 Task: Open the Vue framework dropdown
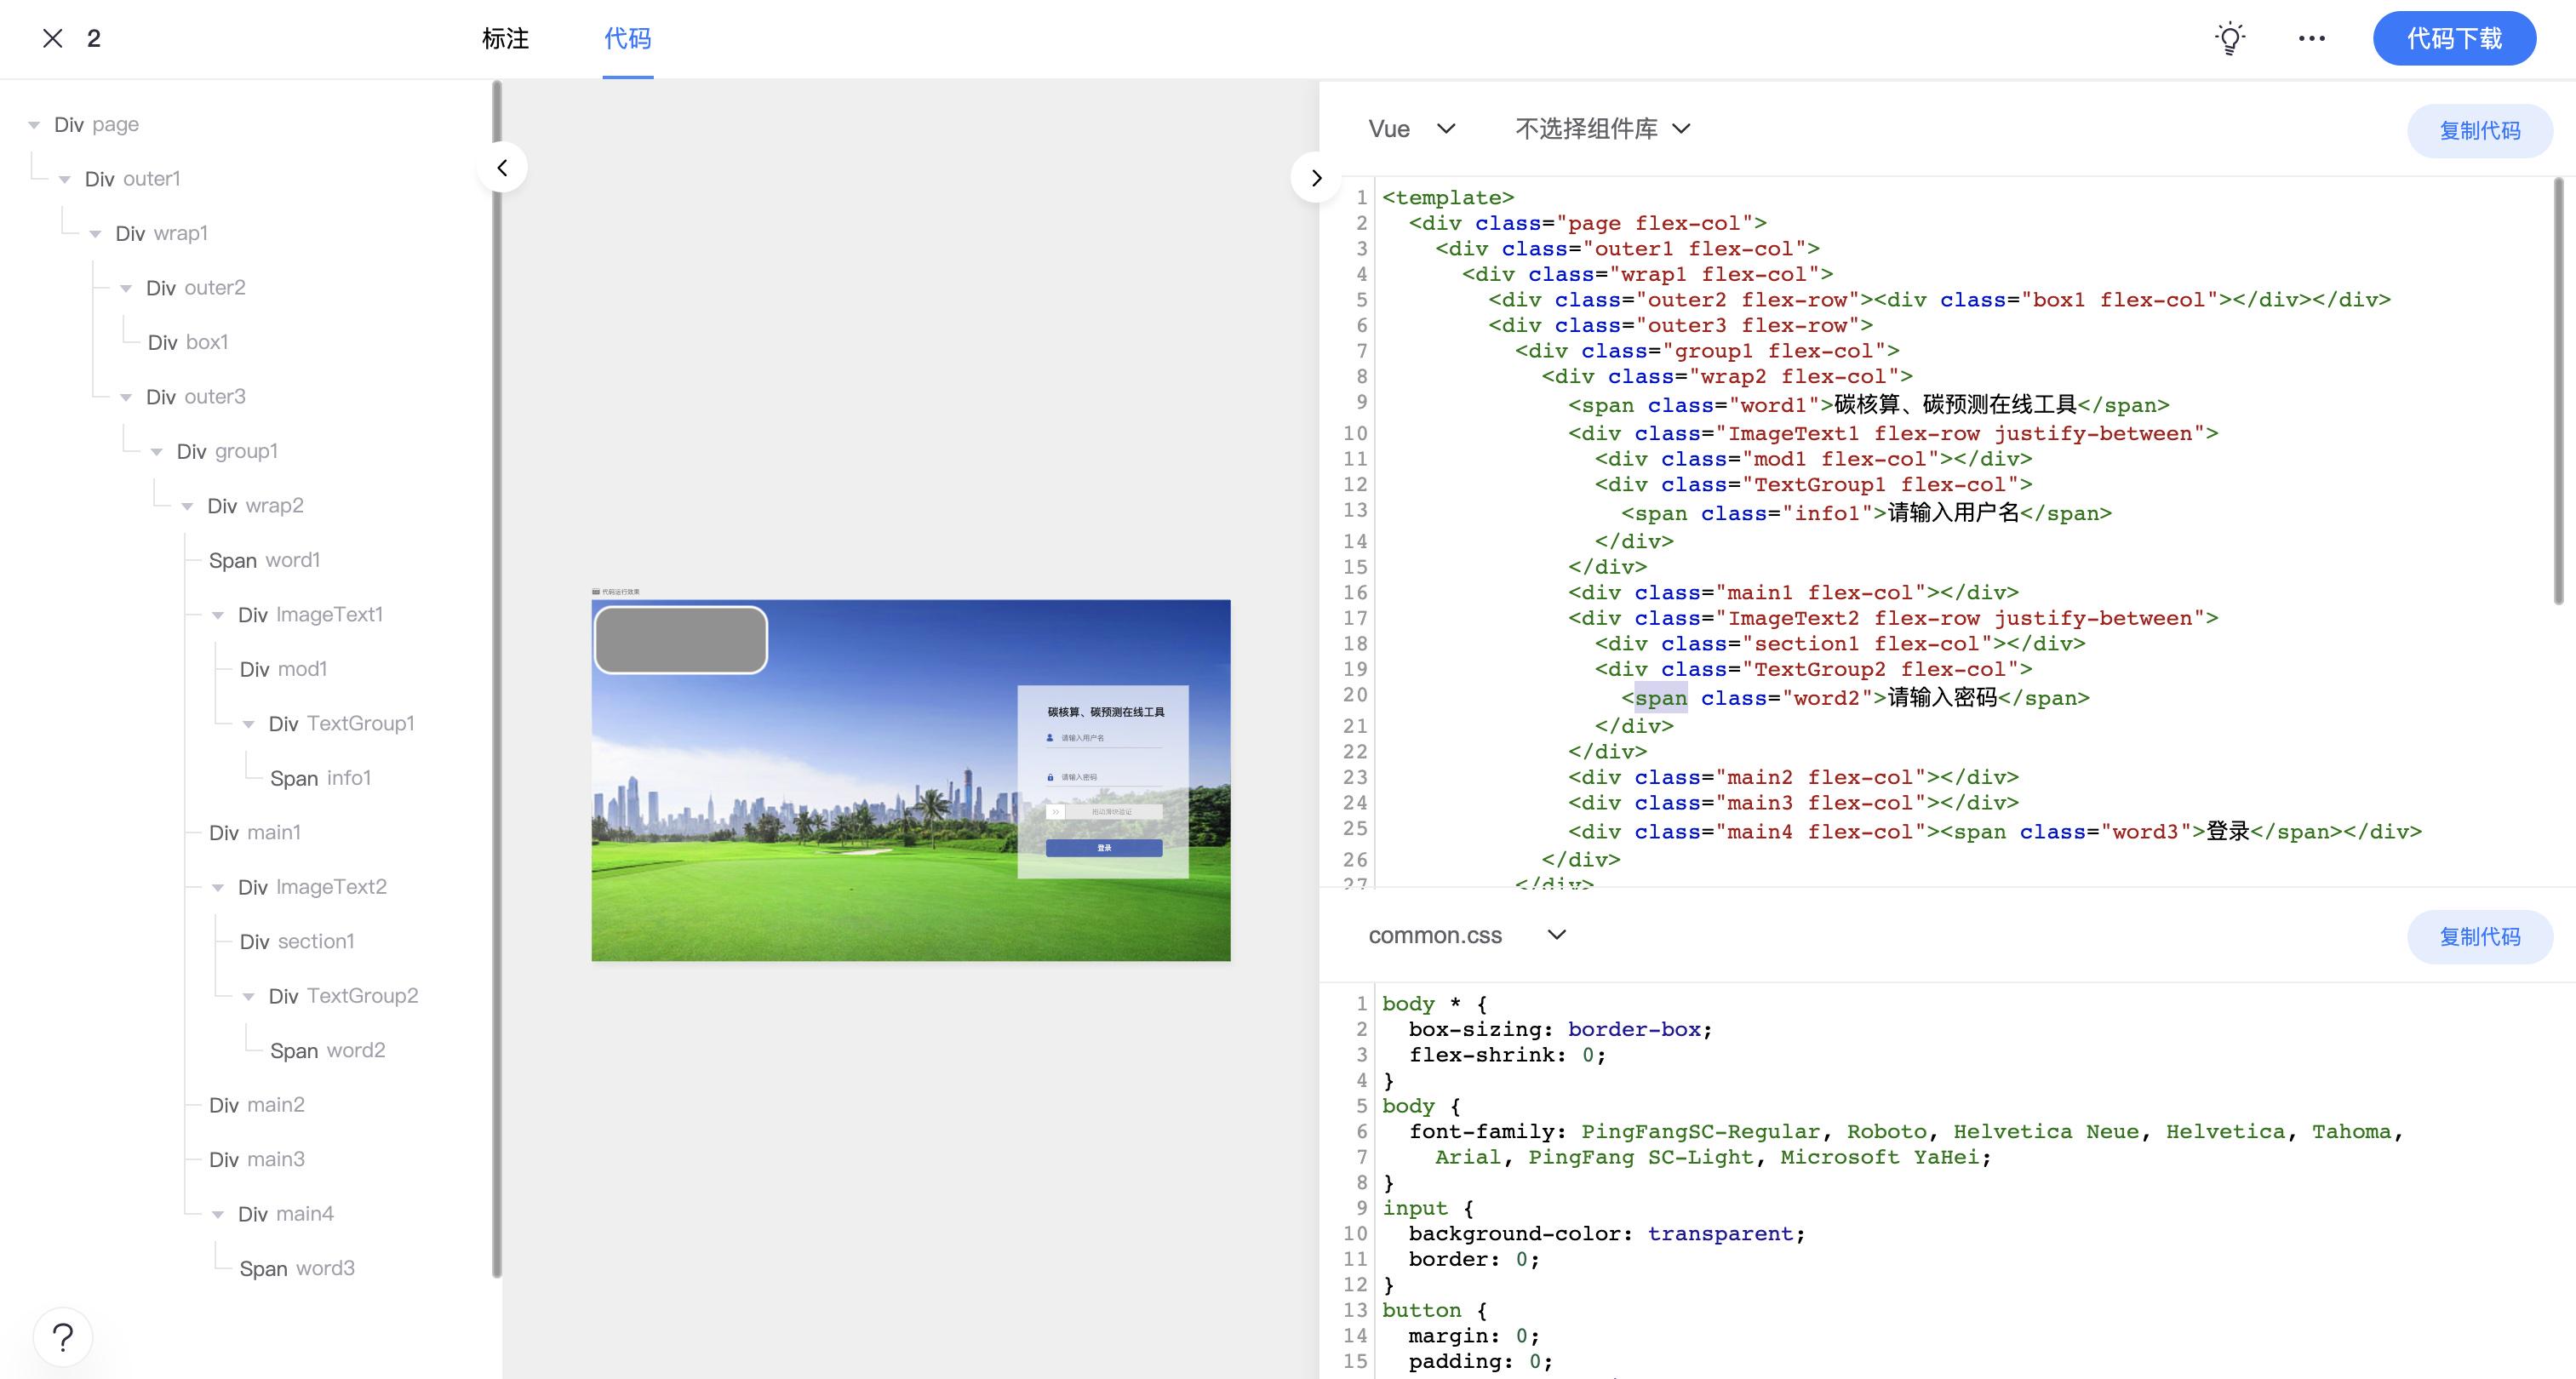[x=1410, y=129]
